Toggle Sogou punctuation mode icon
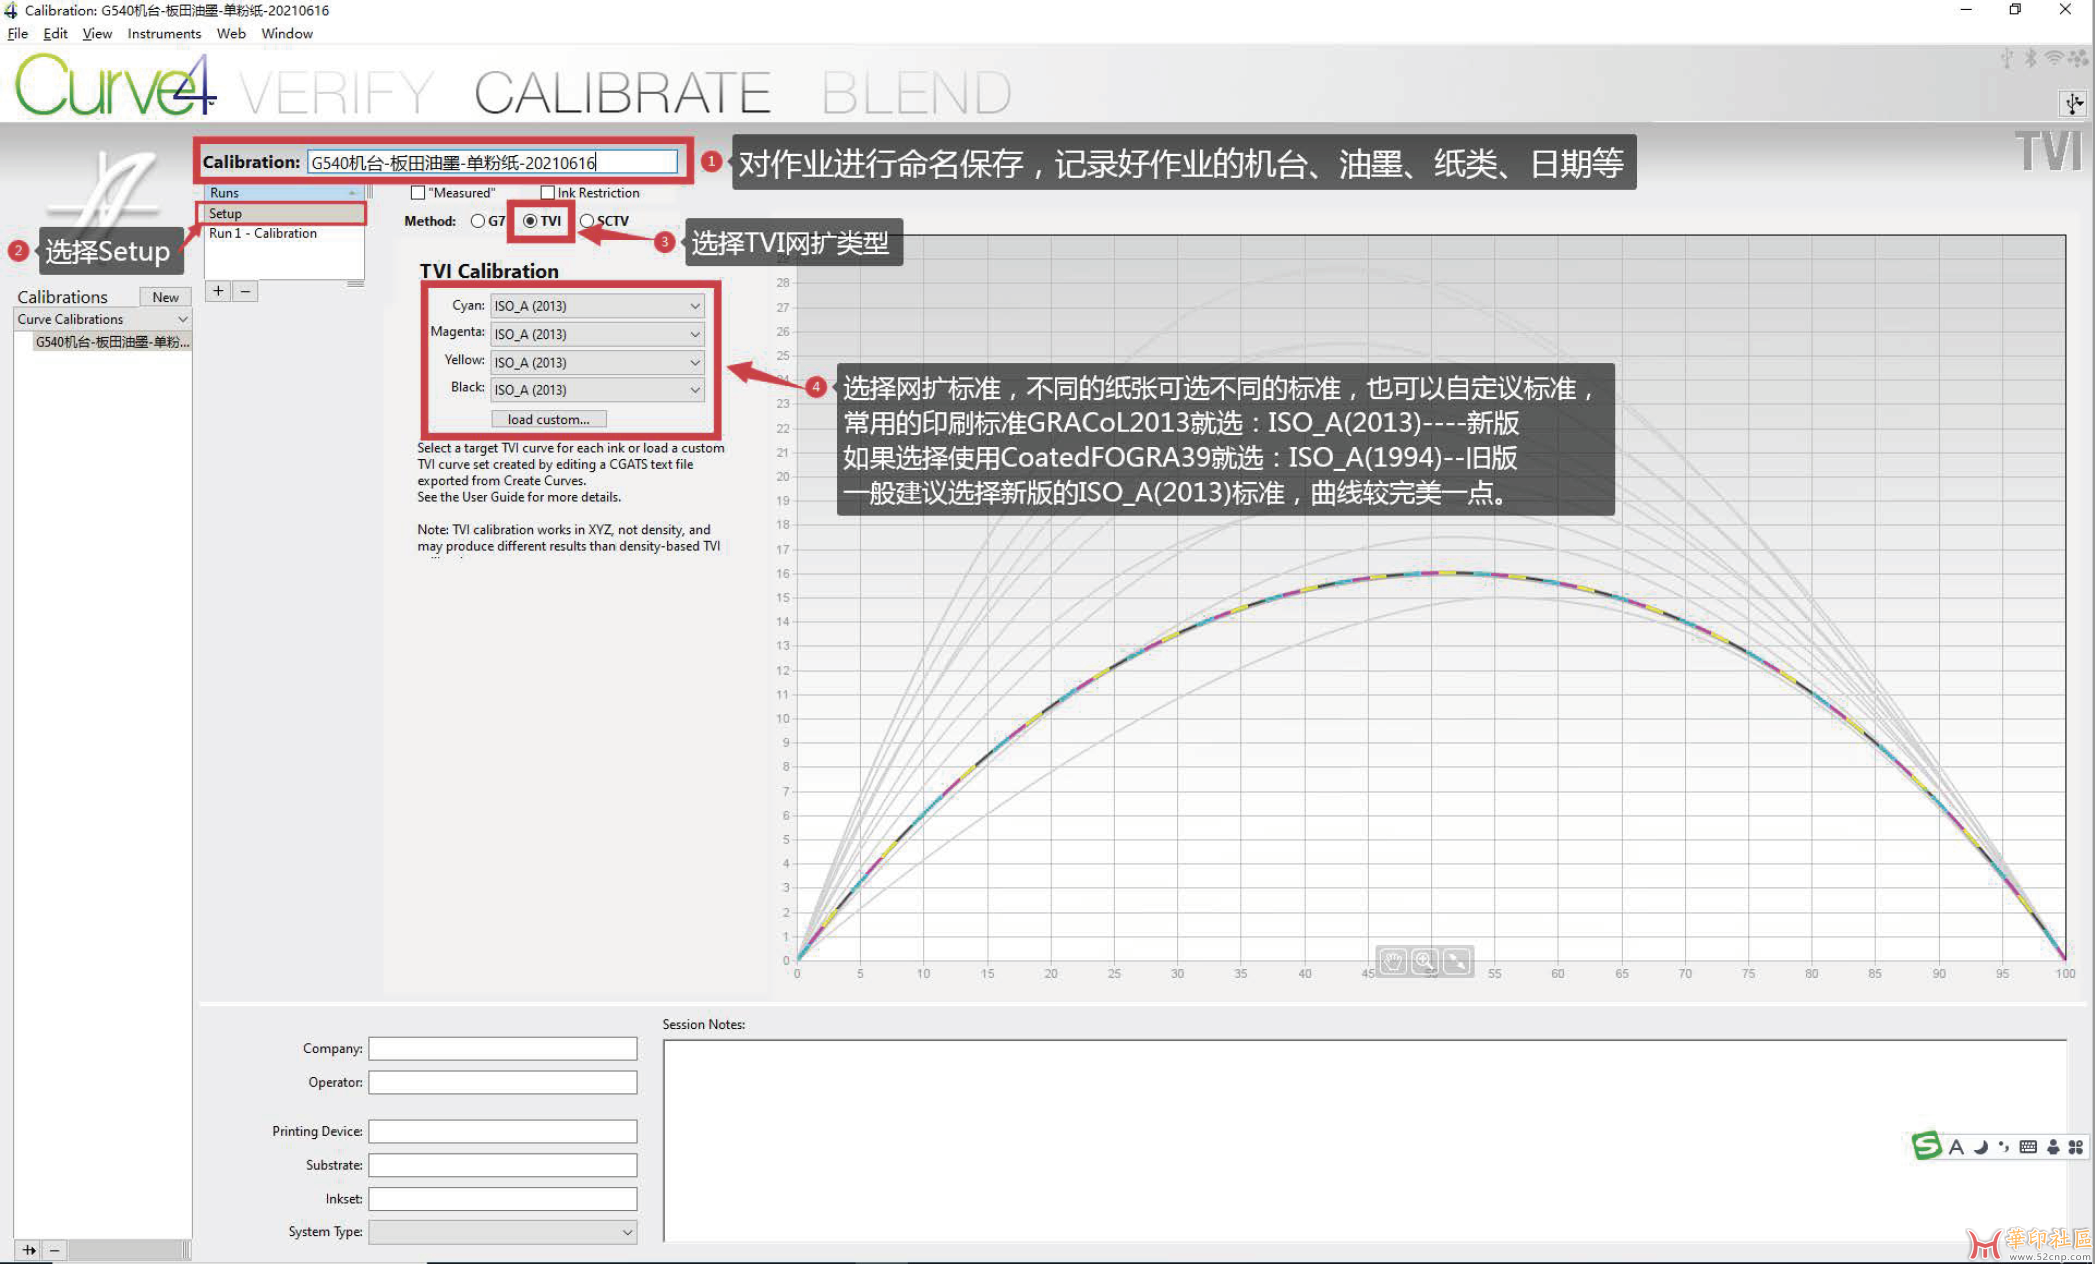Screen dimensions: 2095x1264 click(x=2003, y=1147)
